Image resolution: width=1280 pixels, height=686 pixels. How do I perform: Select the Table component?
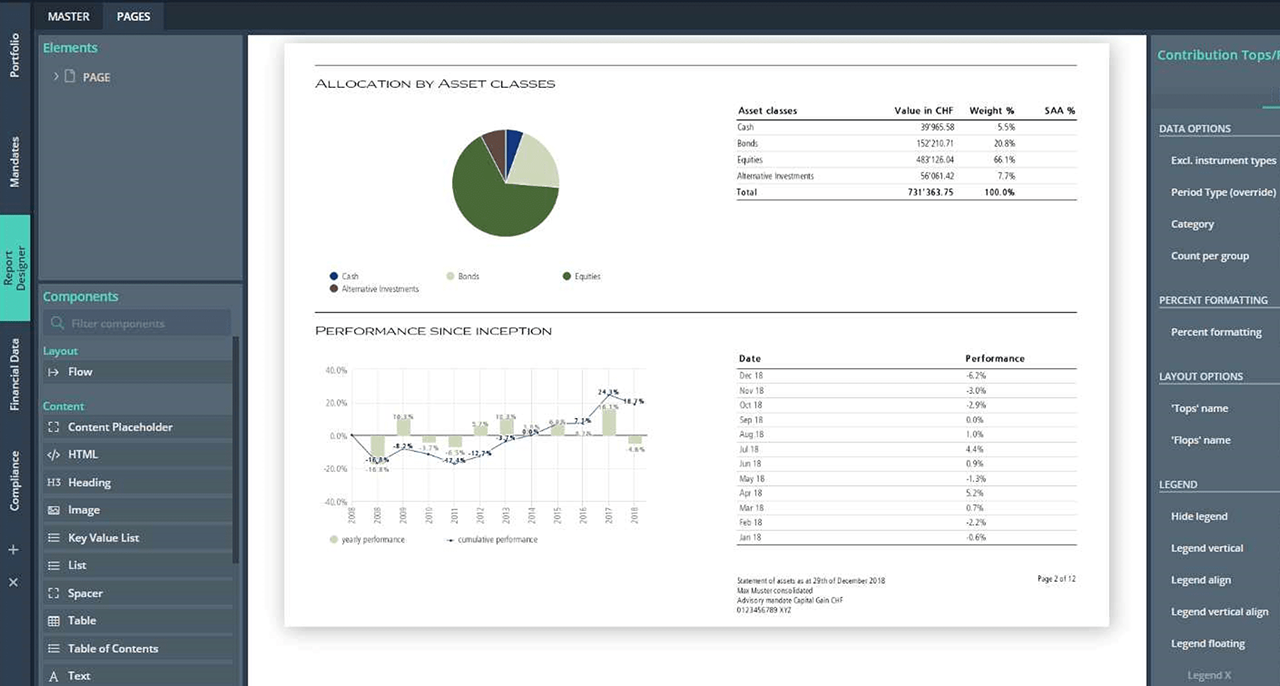pos(136,621)
